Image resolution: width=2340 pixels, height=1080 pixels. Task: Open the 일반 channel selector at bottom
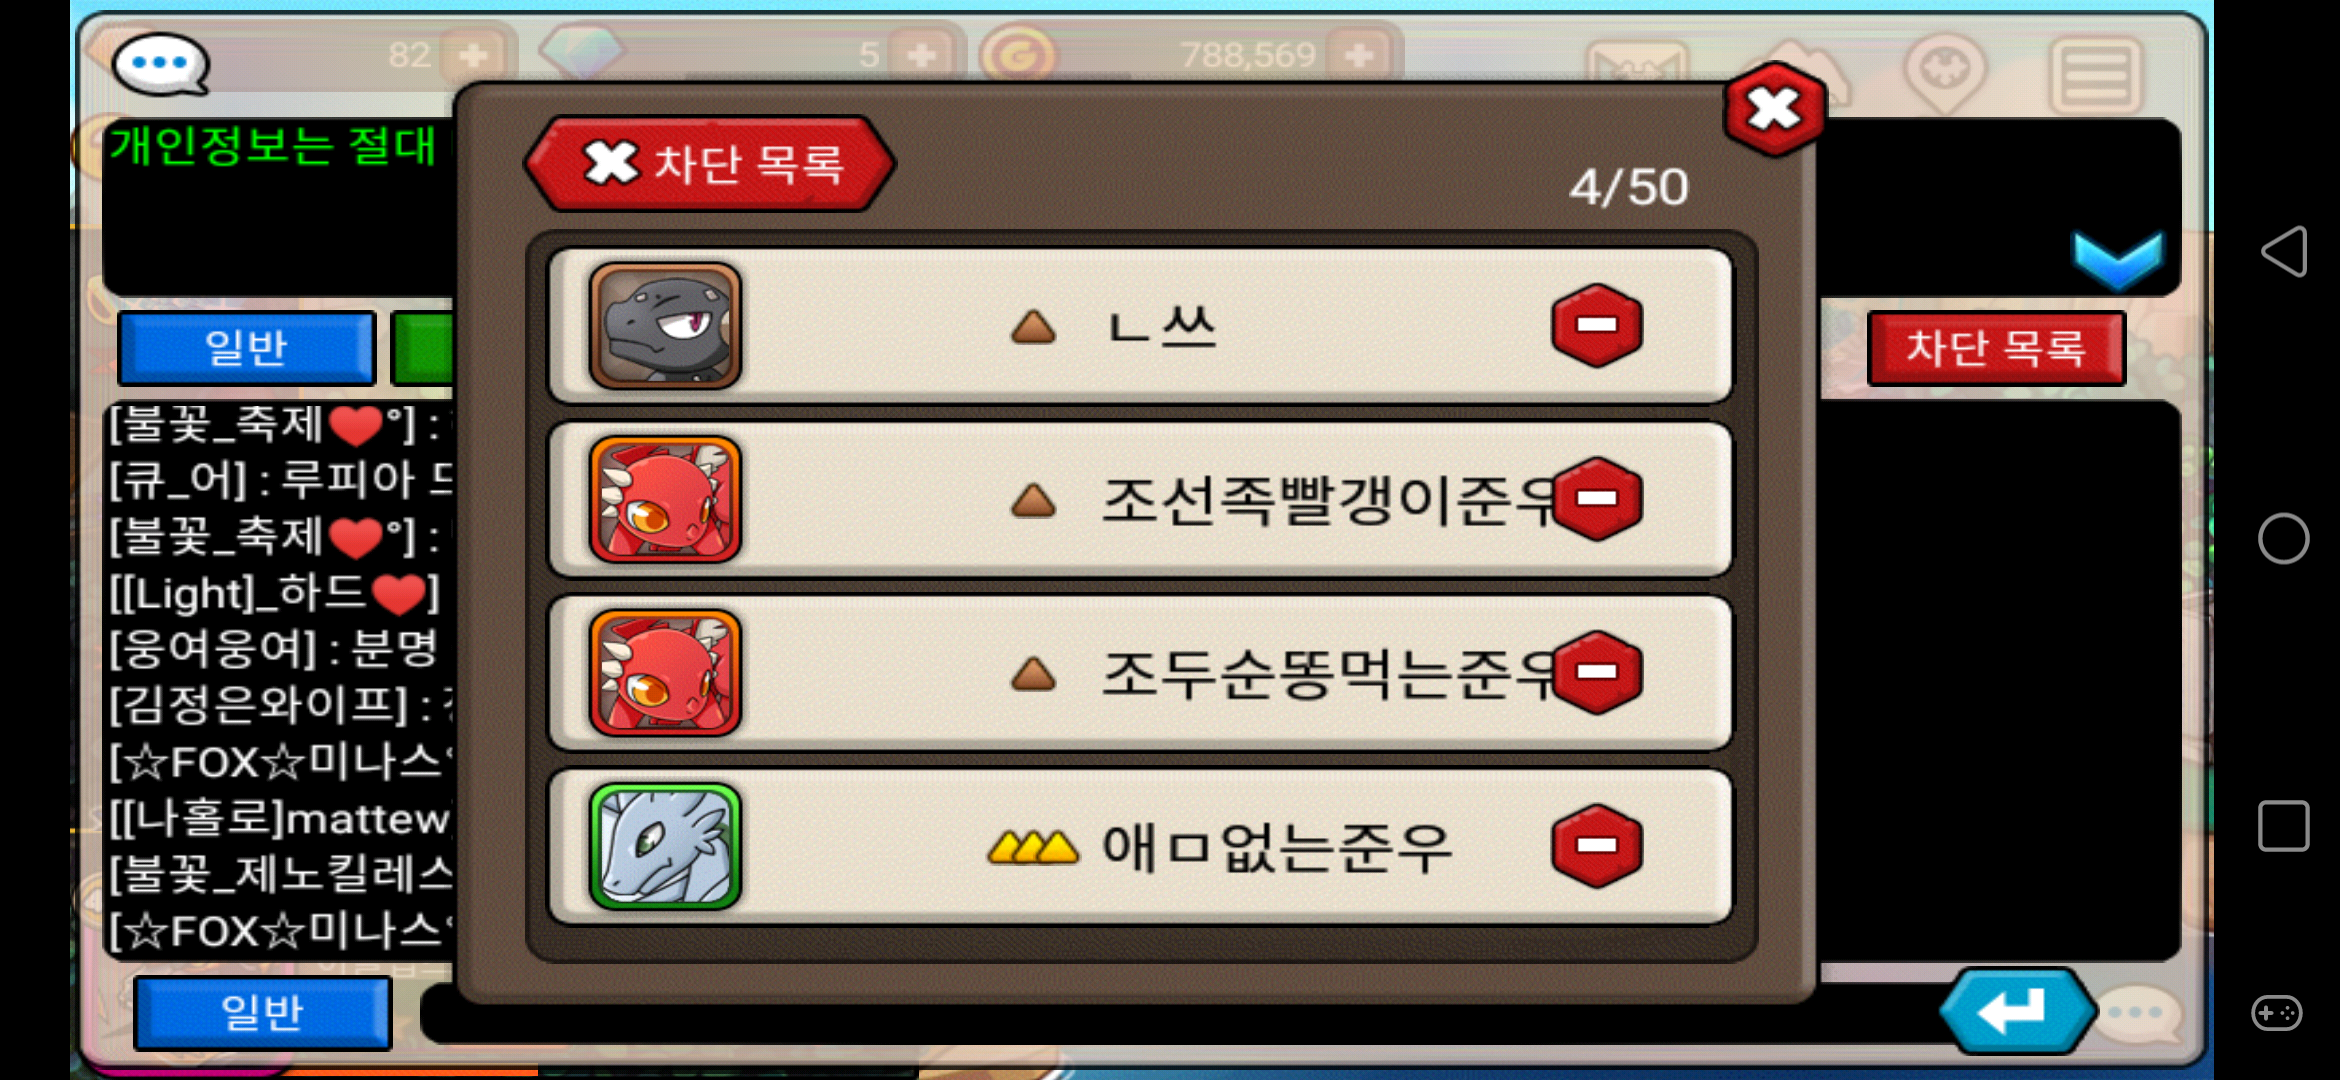pos(262,1013)
